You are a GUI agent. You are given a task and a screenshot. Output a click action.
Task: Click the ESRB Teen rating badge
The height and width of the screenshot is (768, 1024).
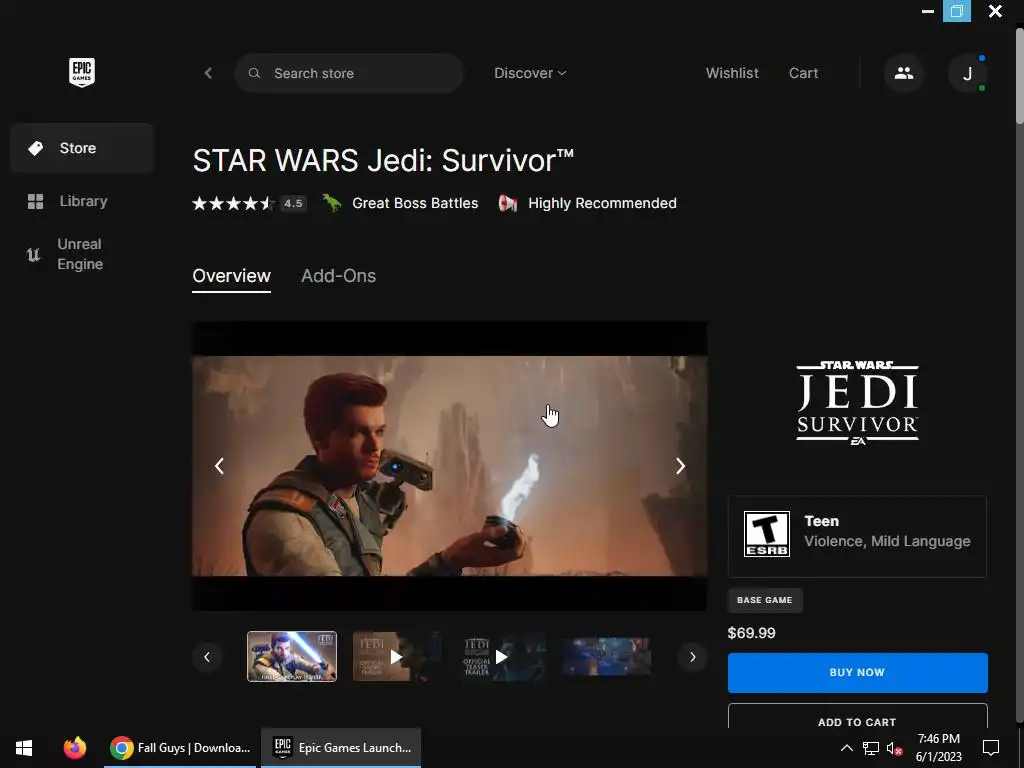click(767, 534)
